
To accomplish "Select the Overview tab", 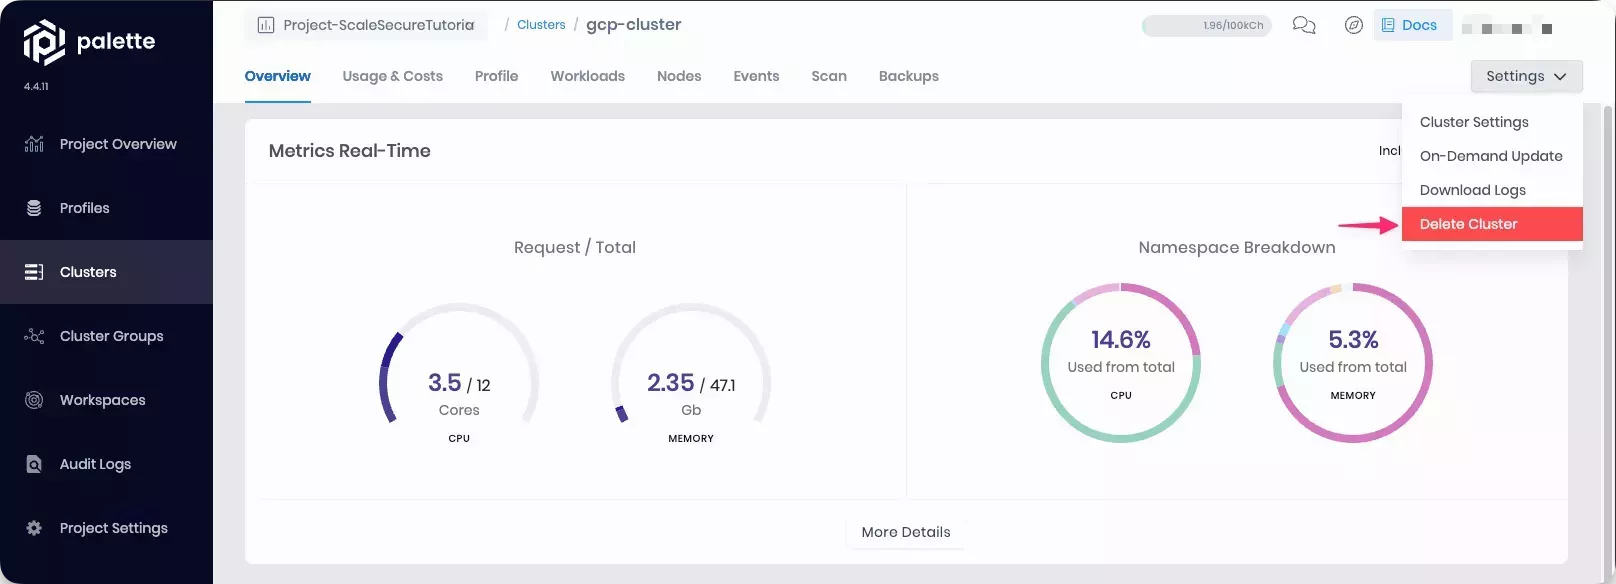I will click(278, 76).
